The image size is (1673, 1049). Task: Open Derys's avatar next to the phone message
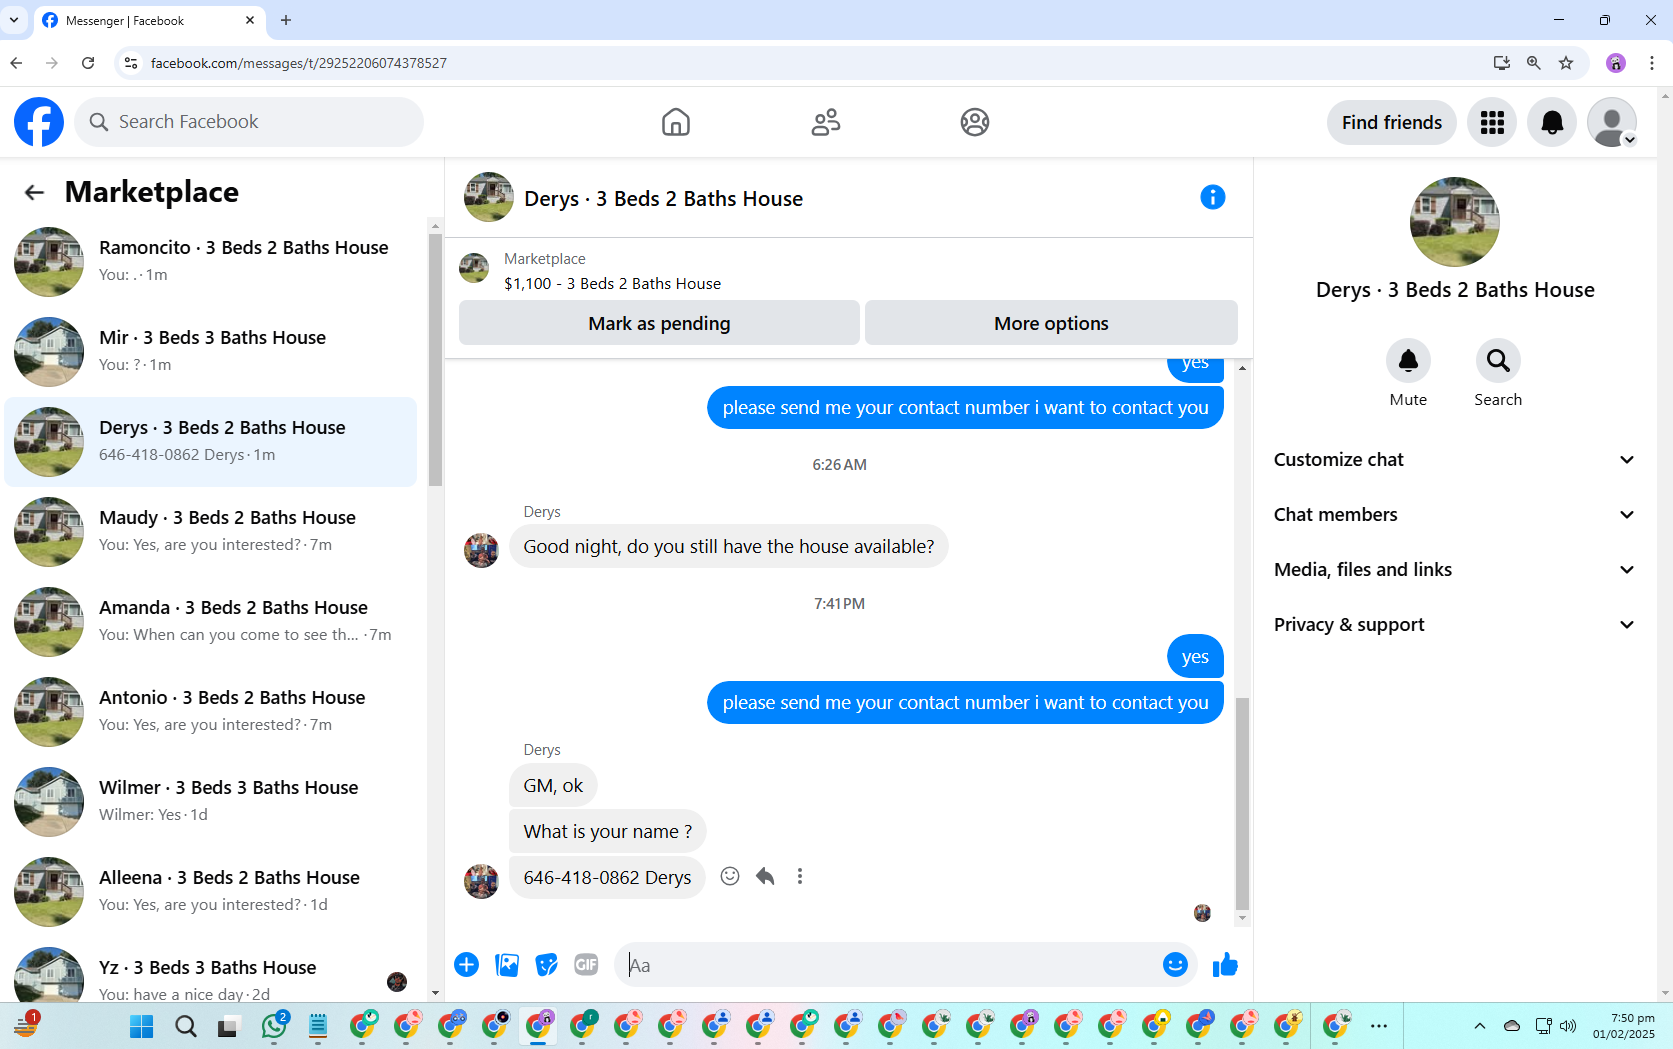pyautogui.click(x=481, y=881)
